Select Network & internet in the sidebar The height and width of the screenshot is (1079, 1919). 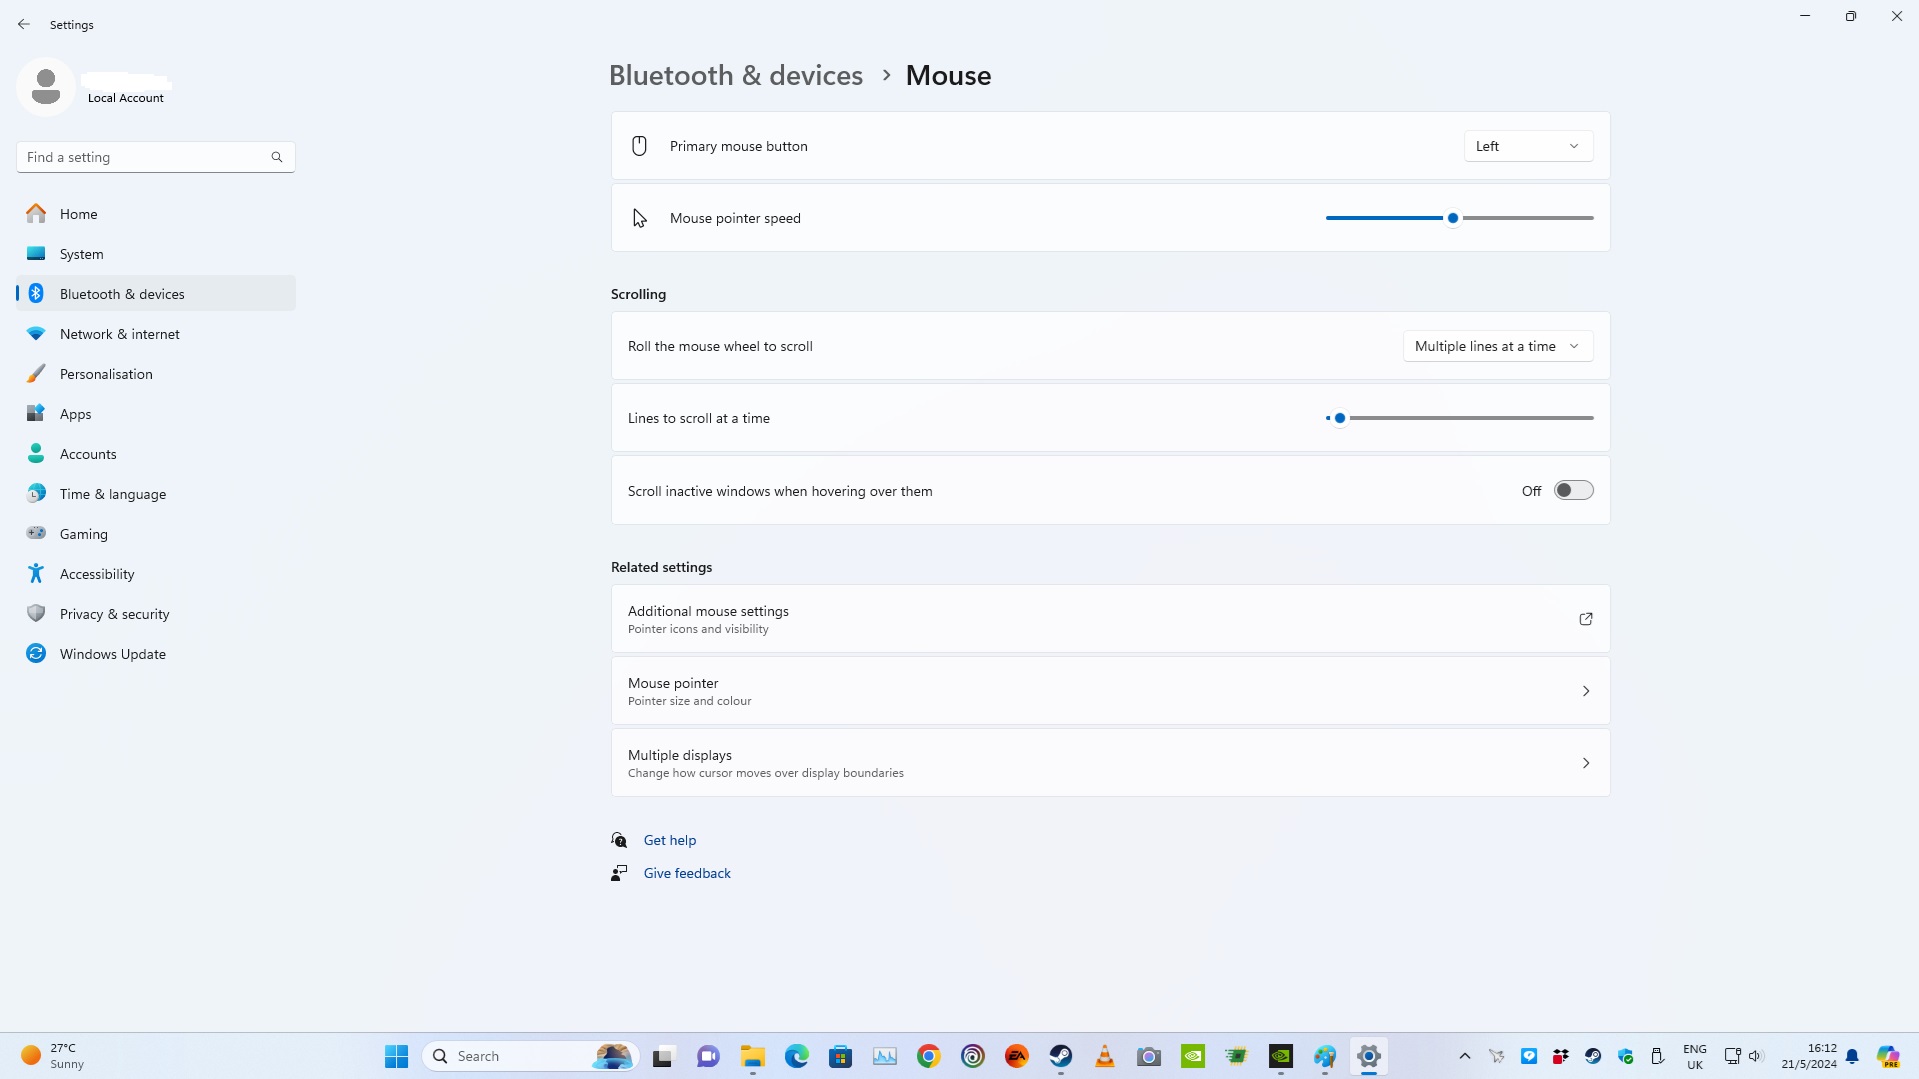tap(156, 334)
